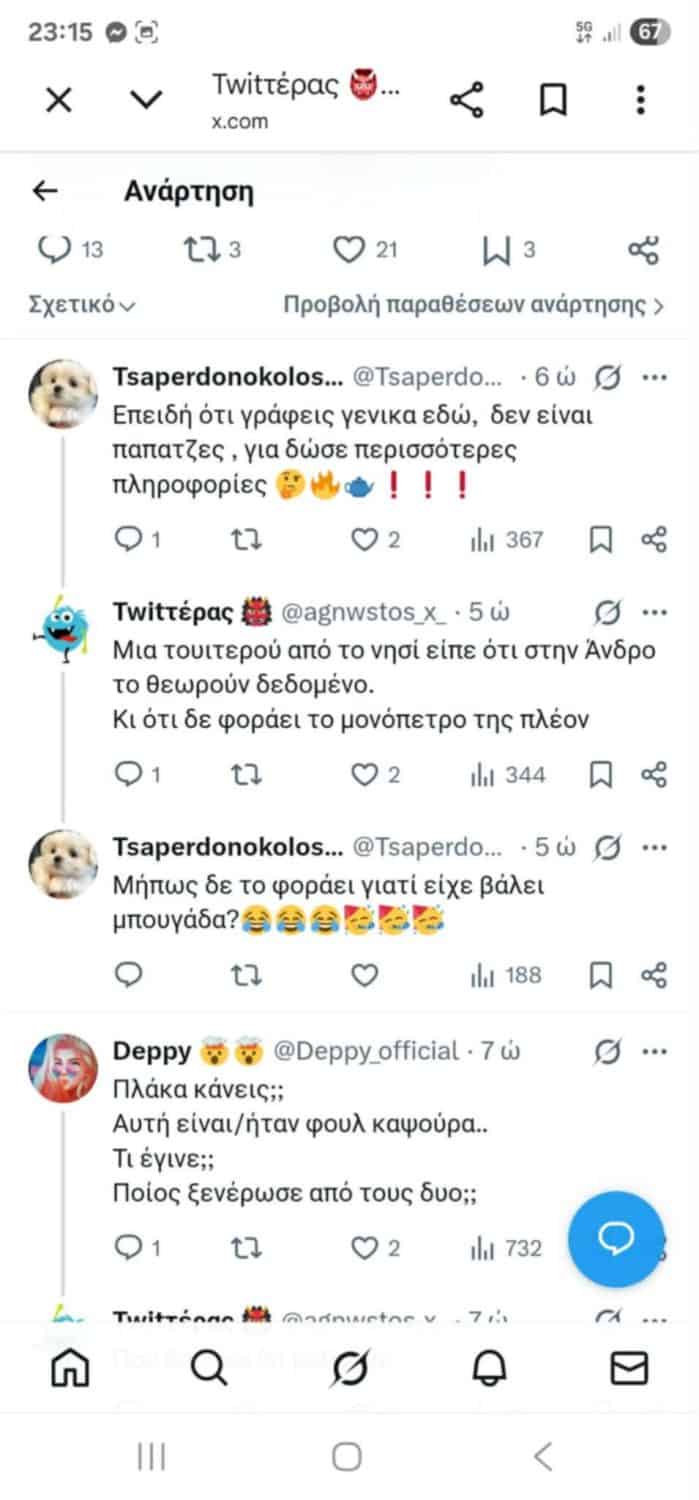699x1500 pixels.
Task: View analytics showing 732 views on Deppy's reply
Action: point(506,1247)
